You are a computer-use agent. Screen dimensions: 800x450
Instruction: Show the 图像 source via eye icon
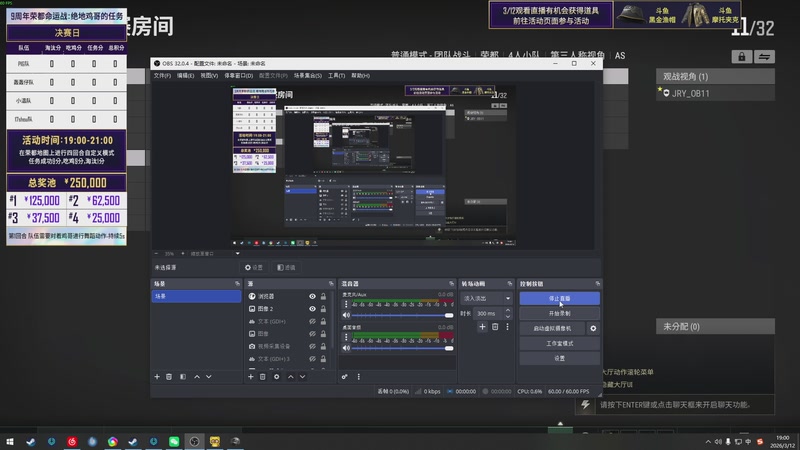312,334
